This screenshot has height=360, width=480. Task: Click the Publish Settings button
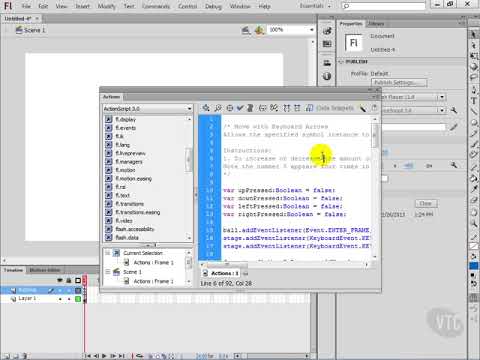point(400,82)
